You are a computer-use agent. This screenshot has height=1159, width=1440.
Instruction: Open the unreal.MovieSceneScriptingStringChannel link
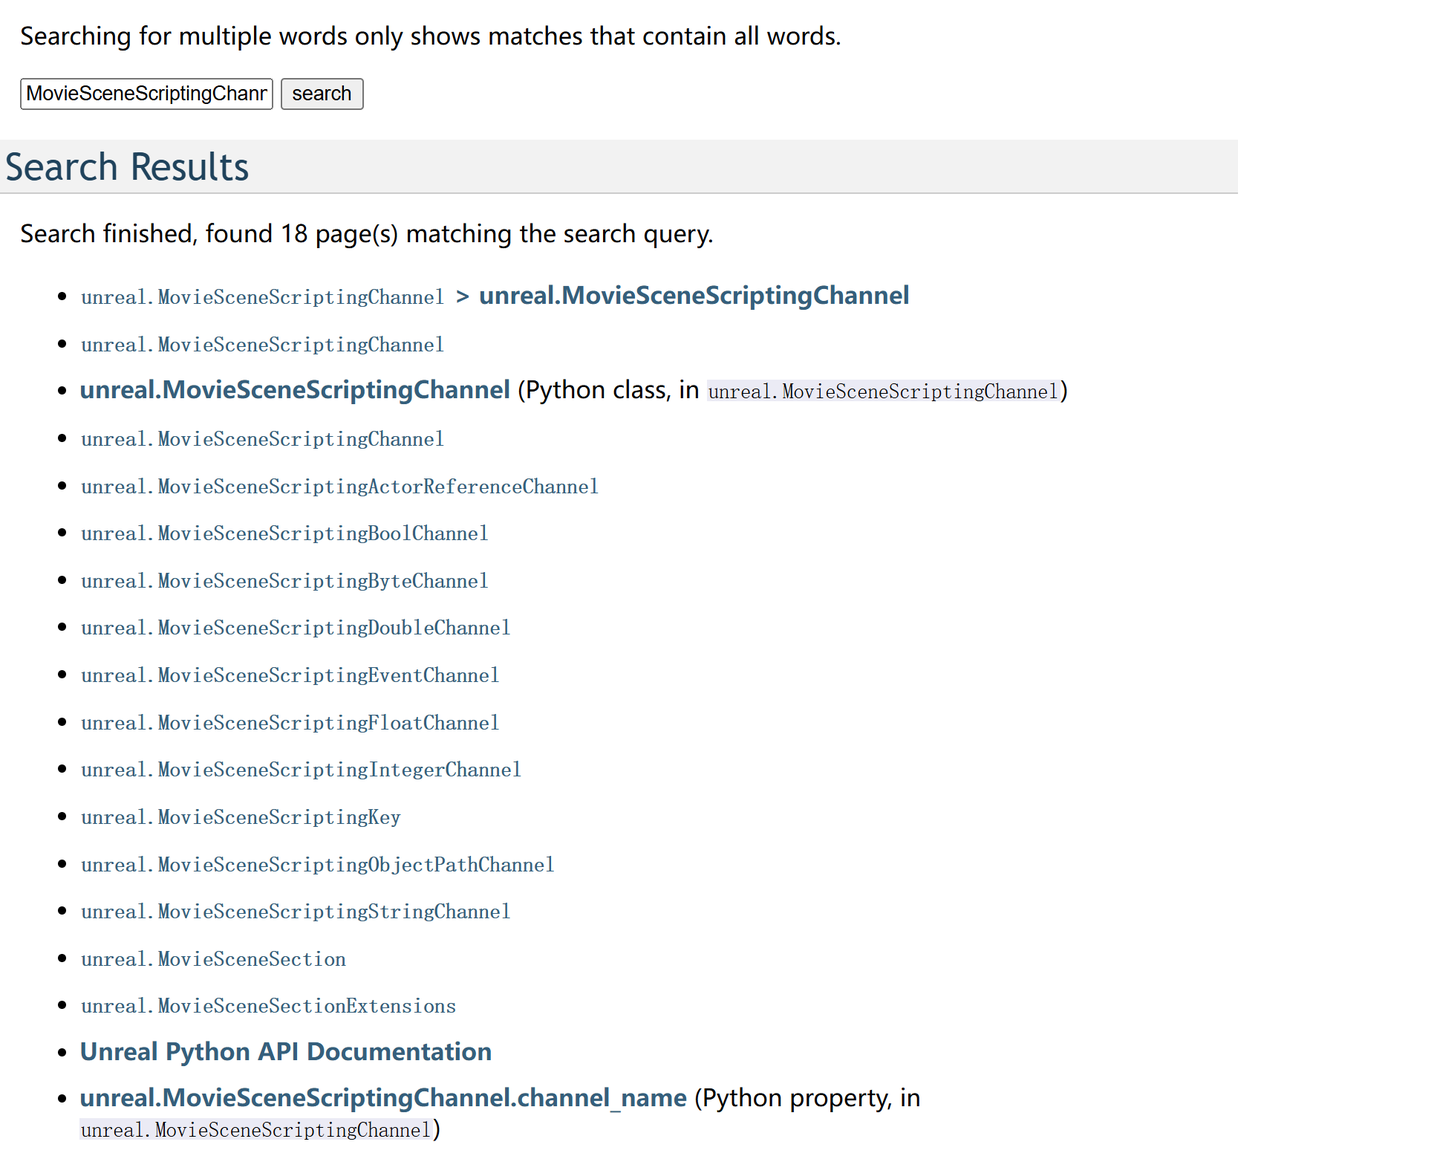[295, 912]
